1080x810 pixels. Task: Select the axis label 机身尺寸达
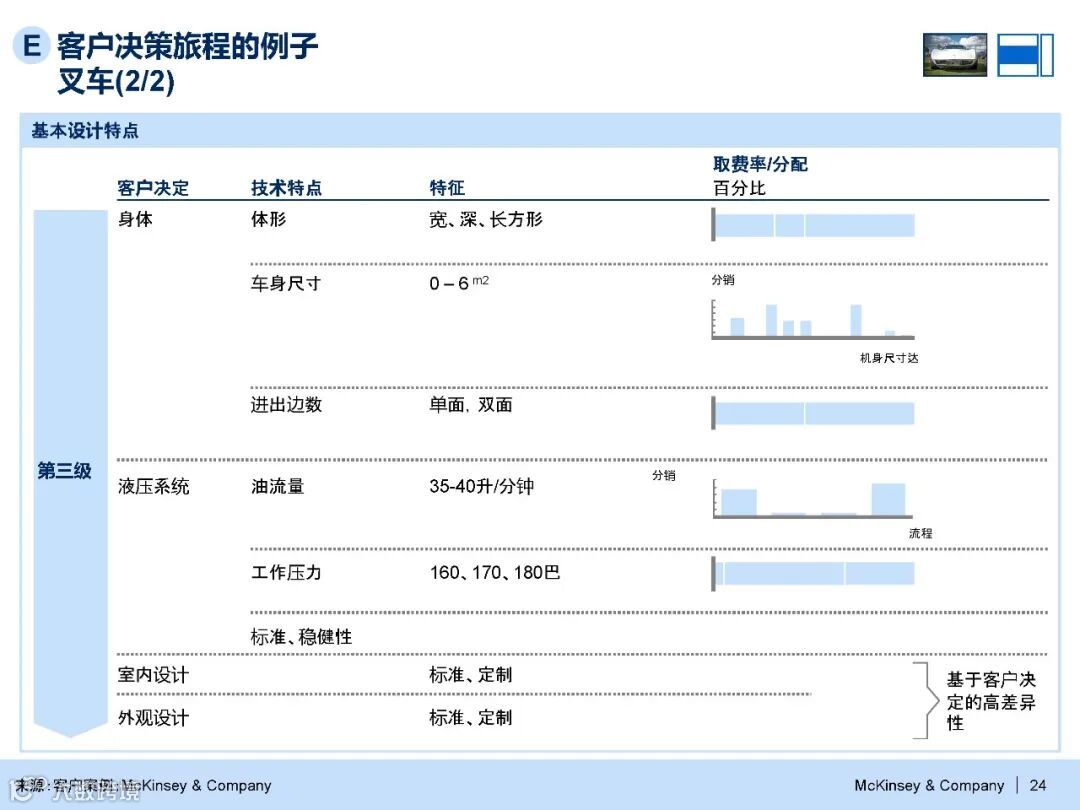pos(889,357)
